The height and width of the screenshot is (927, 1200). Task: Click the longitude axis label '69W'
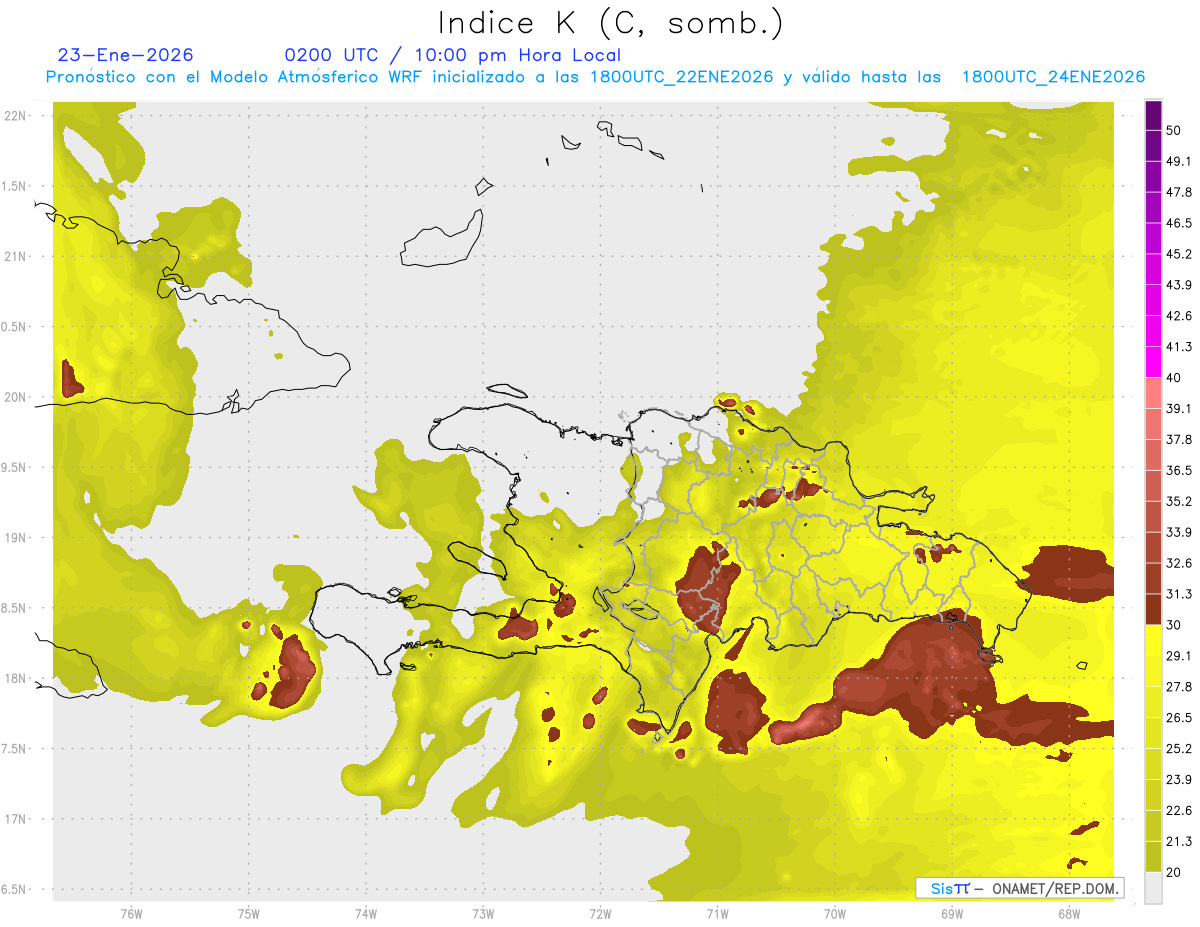tap(951, 914)
